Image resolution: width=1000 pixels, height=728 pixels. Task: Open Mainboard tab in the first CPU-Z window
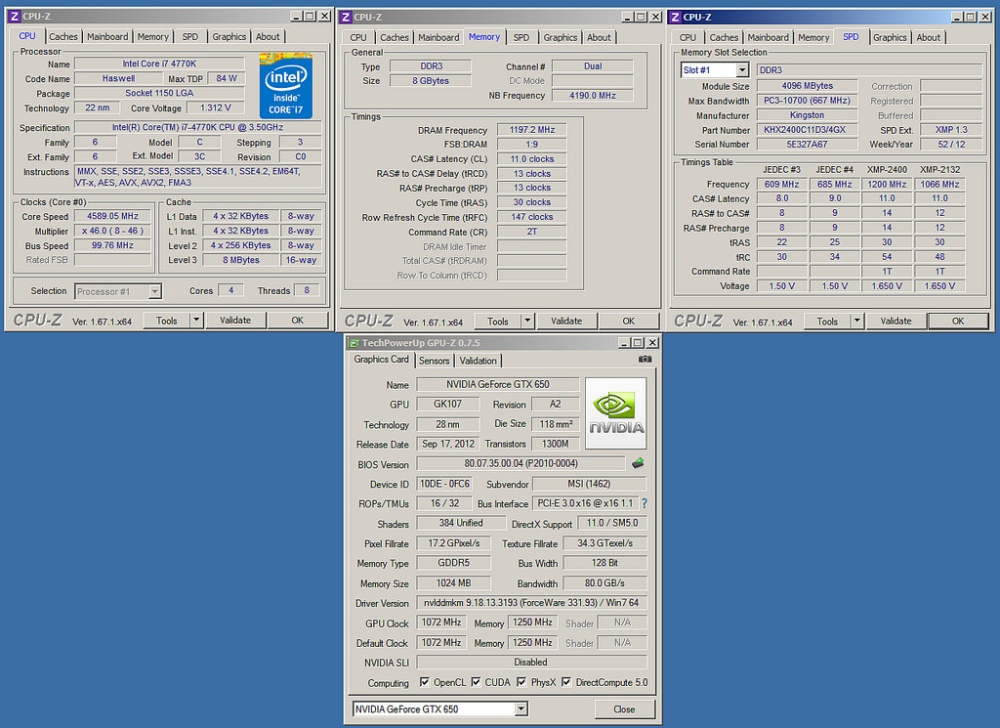pos(107,37)
